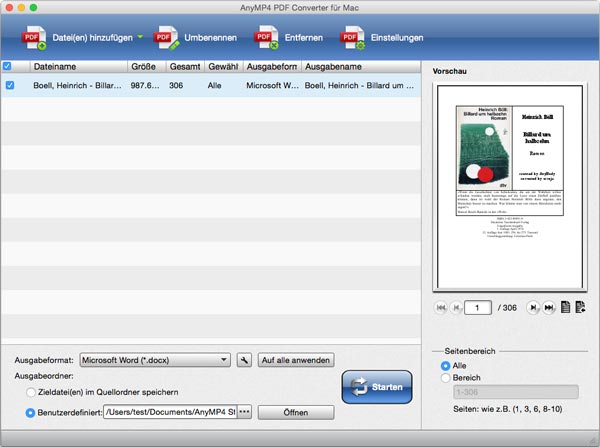
Task: Select Zieldatei(en) im Quellordner speichern radio
Action: tap(31, 392)
